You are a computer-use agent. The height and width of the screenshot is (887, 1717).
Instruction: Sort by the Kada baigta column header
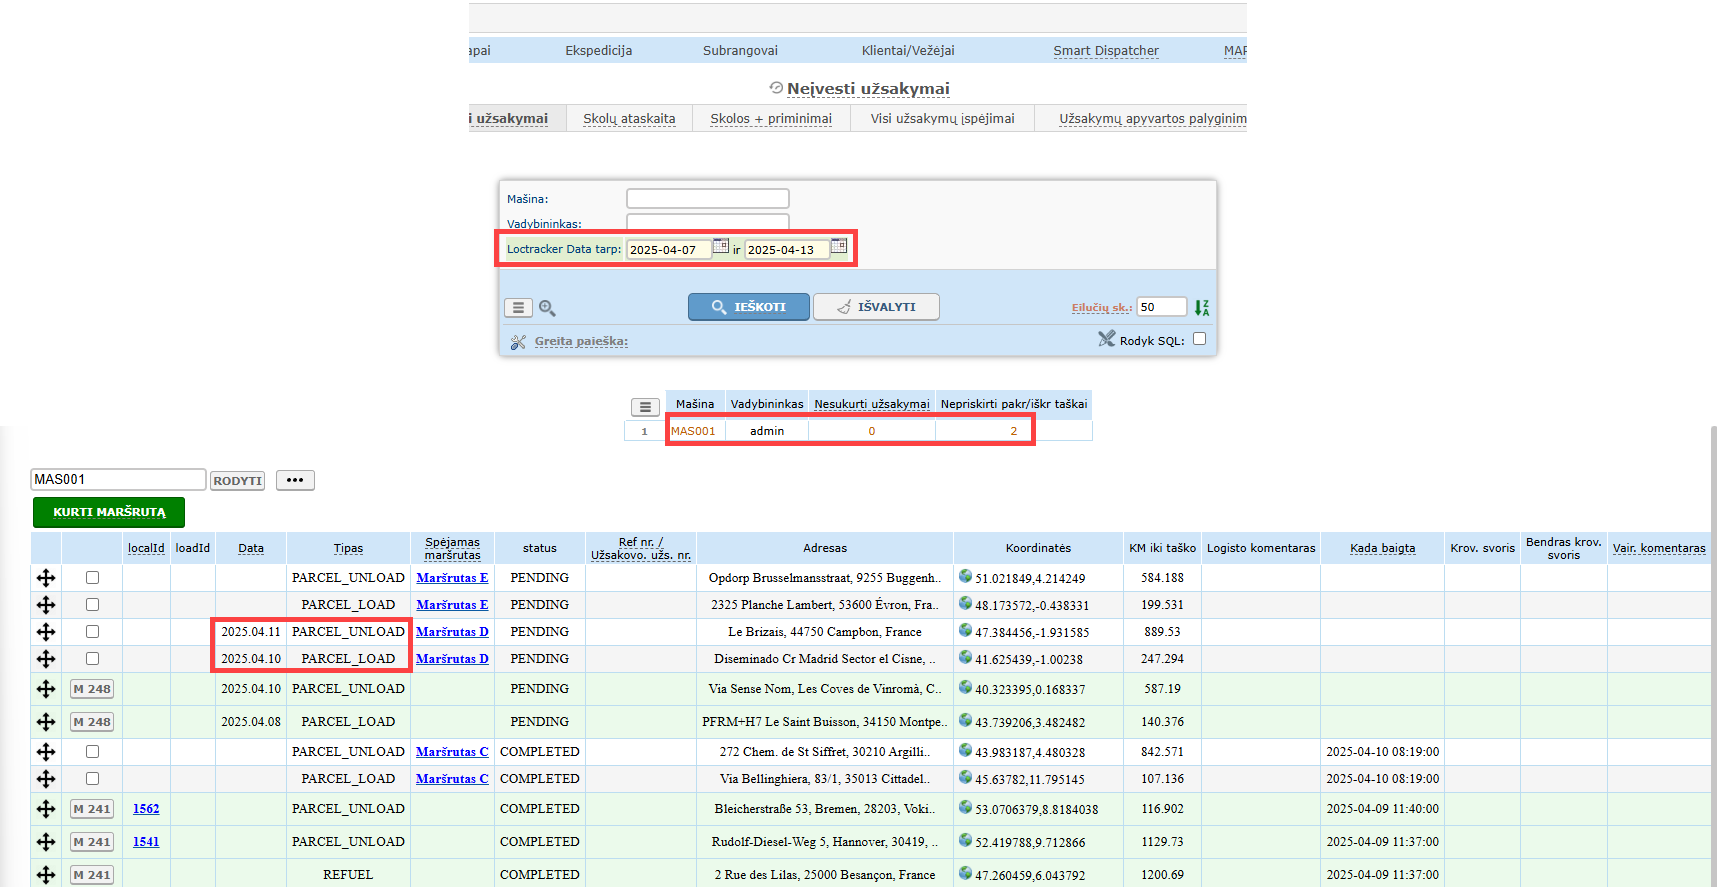tap(1382, 548)
